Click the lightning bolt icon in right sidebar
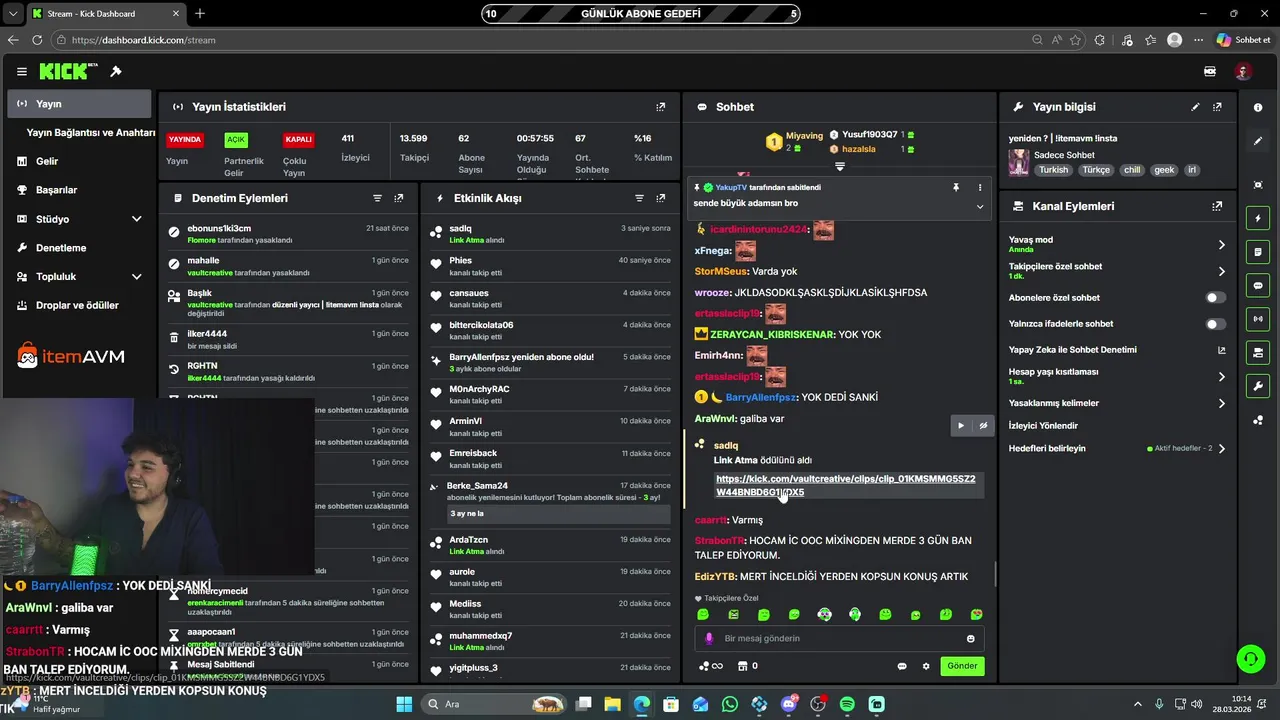 click(x=1258, y=218)
